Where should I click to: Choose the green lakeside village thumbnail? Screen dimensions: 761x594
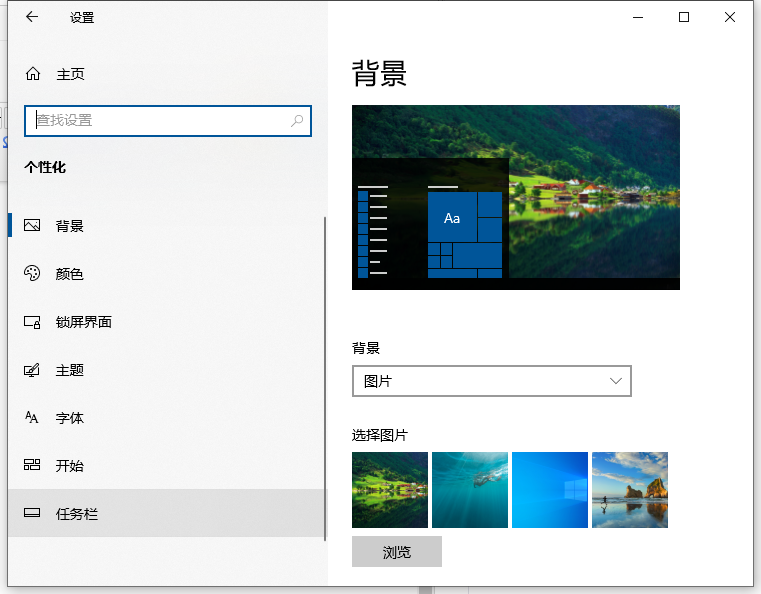click(390, 490)
